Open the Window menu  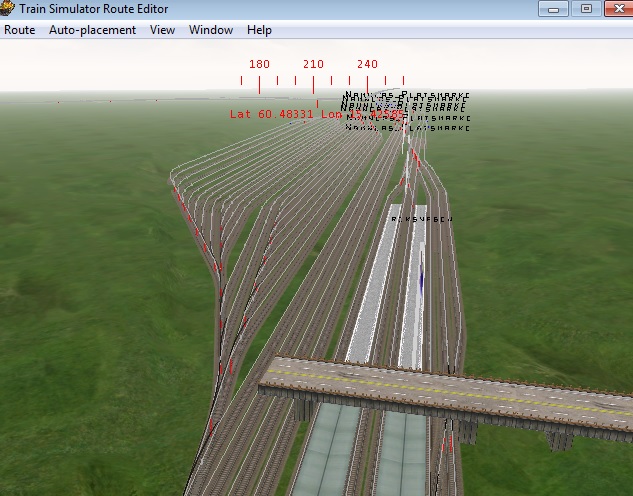pyautogui.click(x=210, y=30)
